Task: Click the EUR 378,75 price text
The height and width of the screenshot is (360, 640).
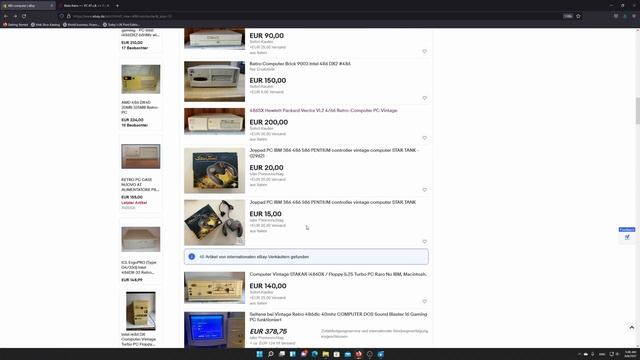Action: pyautogui.click(x=268, y=331)
